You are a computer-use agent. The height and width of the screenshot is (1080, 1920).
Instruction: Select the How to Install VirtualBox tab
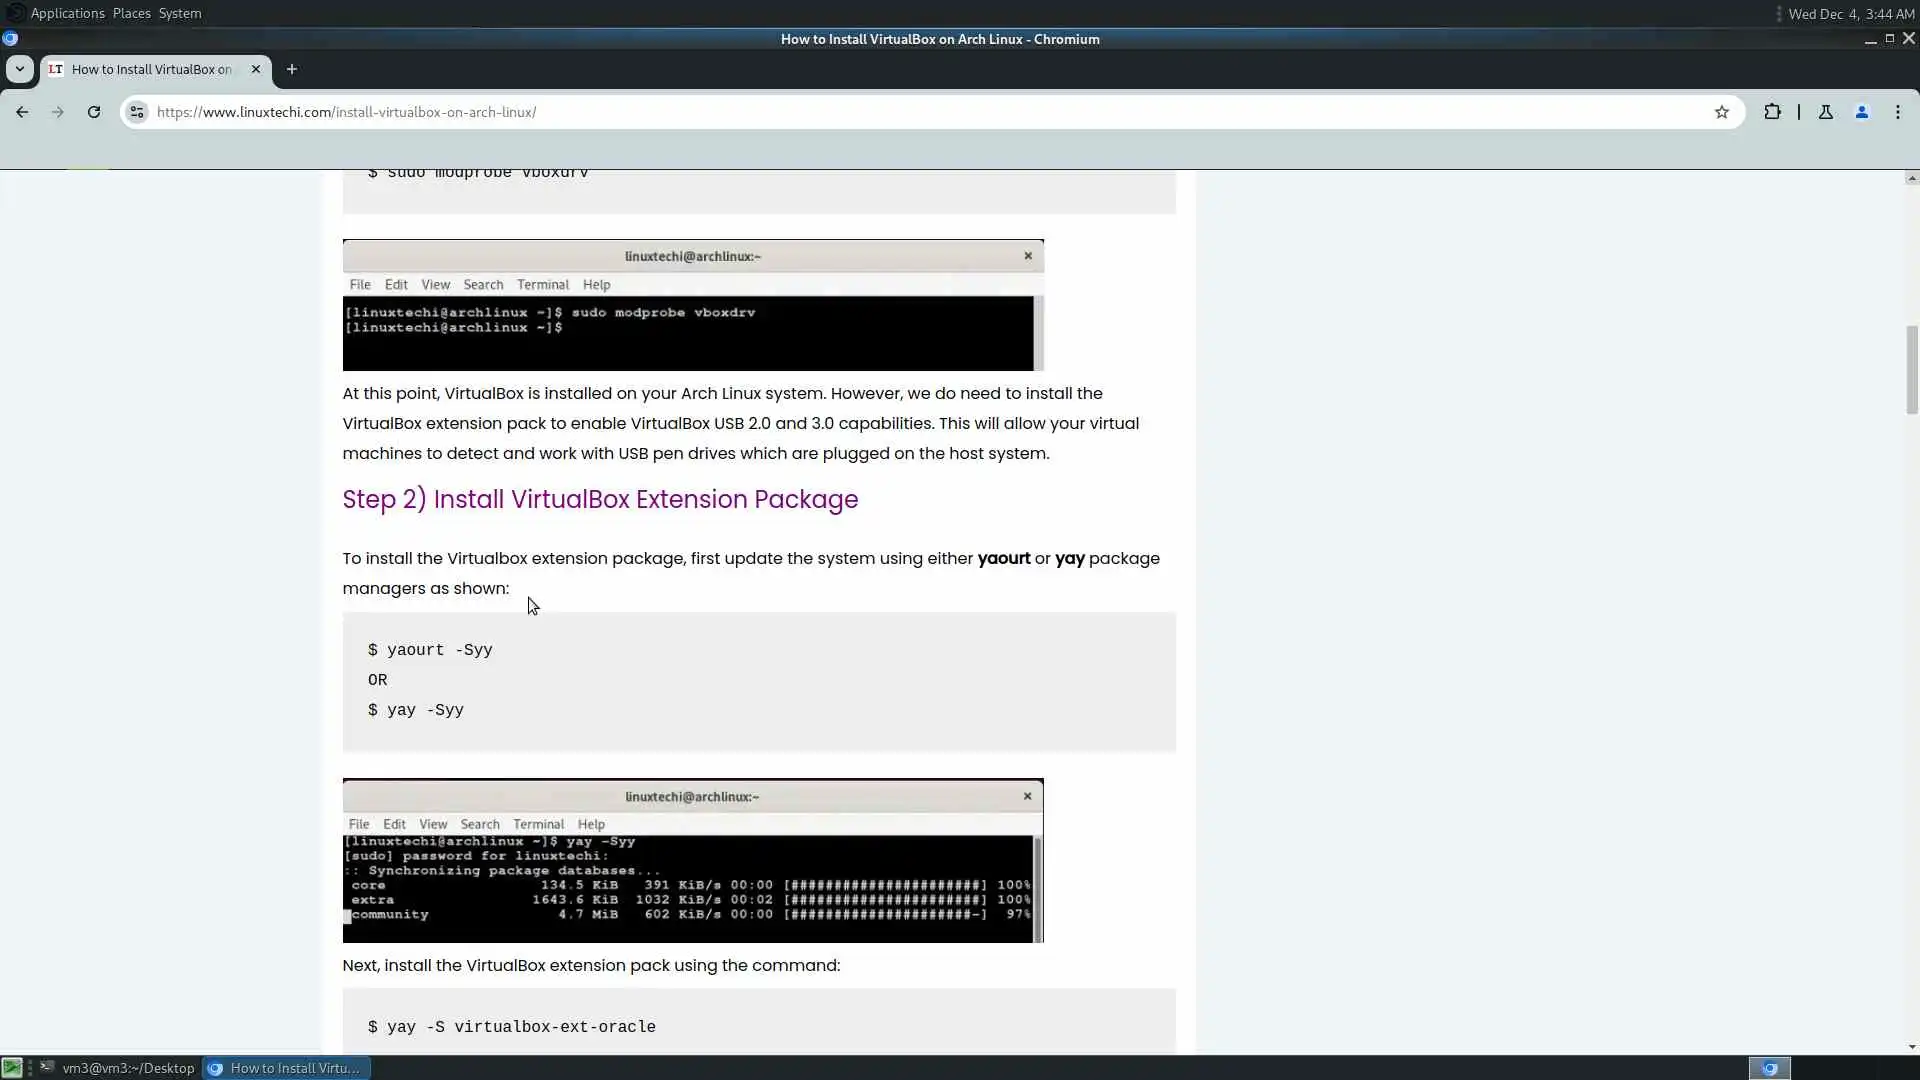pyautogui.click(x=150, y=69)
